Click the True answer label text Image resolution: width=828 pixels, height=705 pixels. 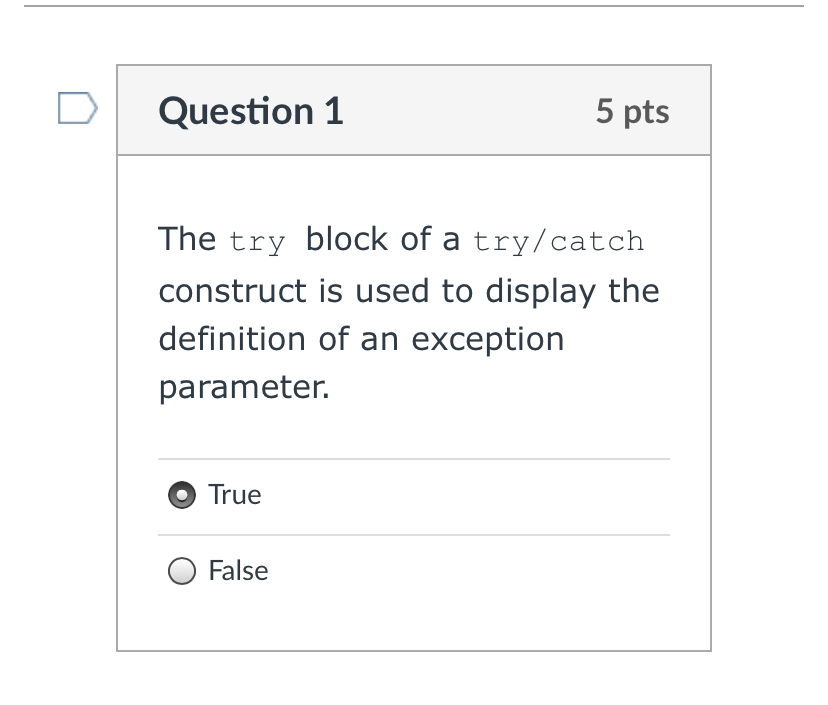(x=233, y=494)
